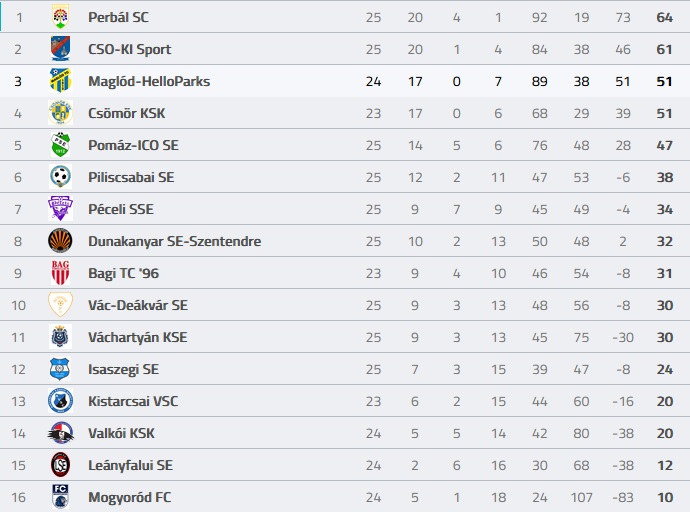
Task: Click the Leányfalui SE round LSE logo
Action: (60, 465)
